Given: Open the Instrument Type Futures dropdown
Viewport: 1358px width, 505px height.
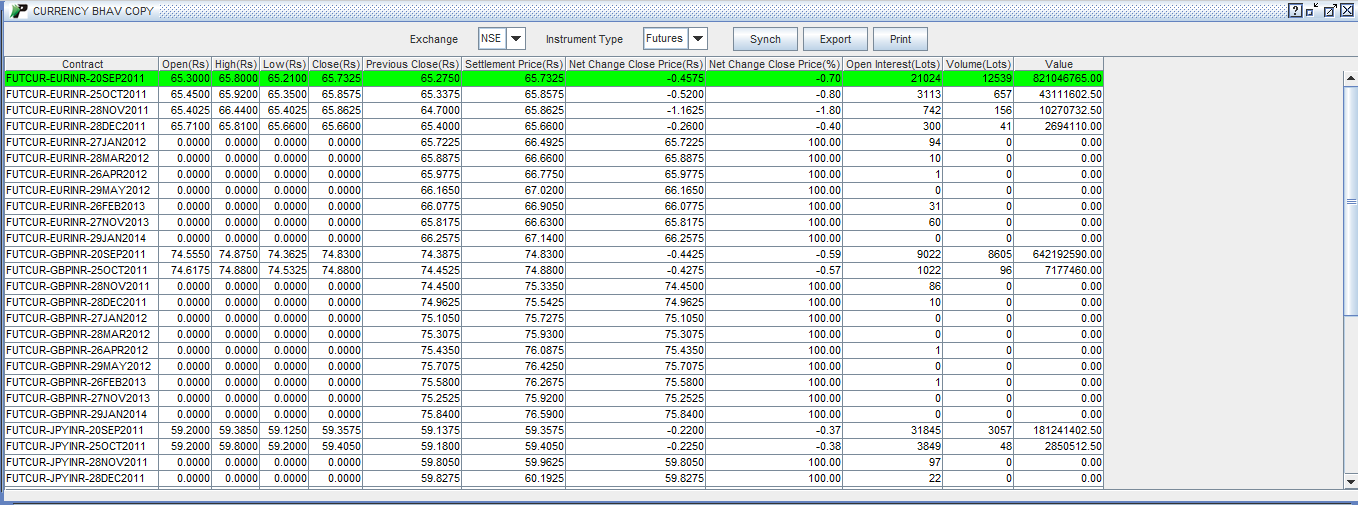Looking at the screenshot, I should pos(698,39).
